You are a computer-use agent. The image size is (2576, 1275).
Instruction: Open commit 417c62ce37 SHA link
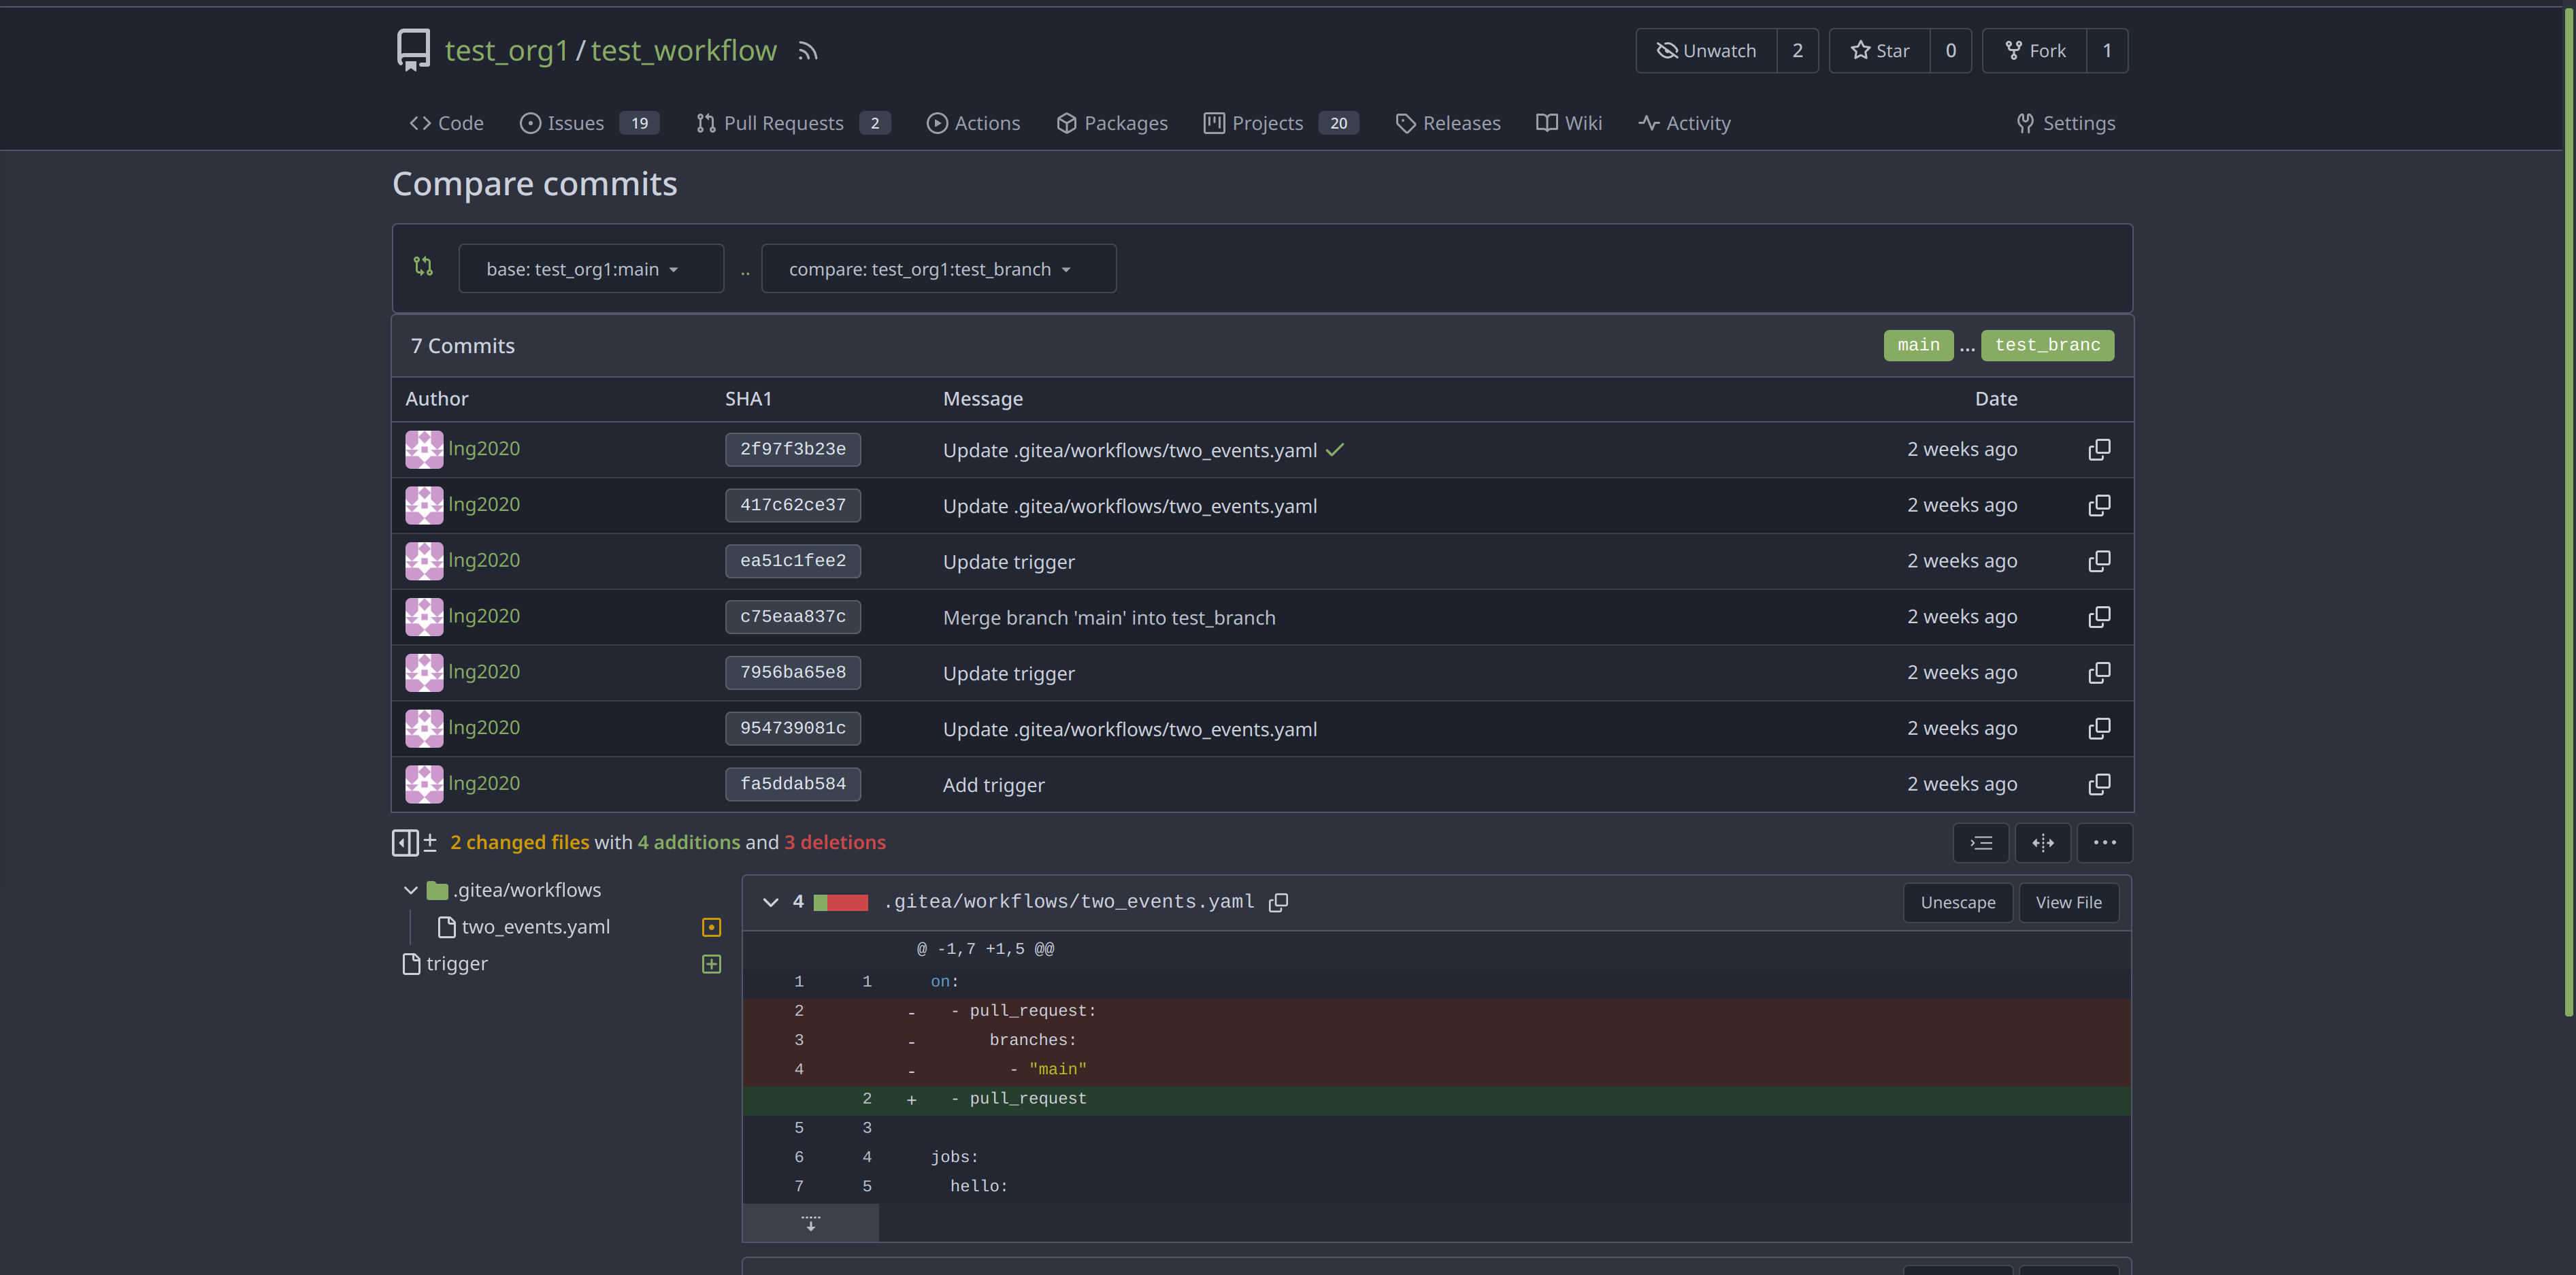pos(792,505)
